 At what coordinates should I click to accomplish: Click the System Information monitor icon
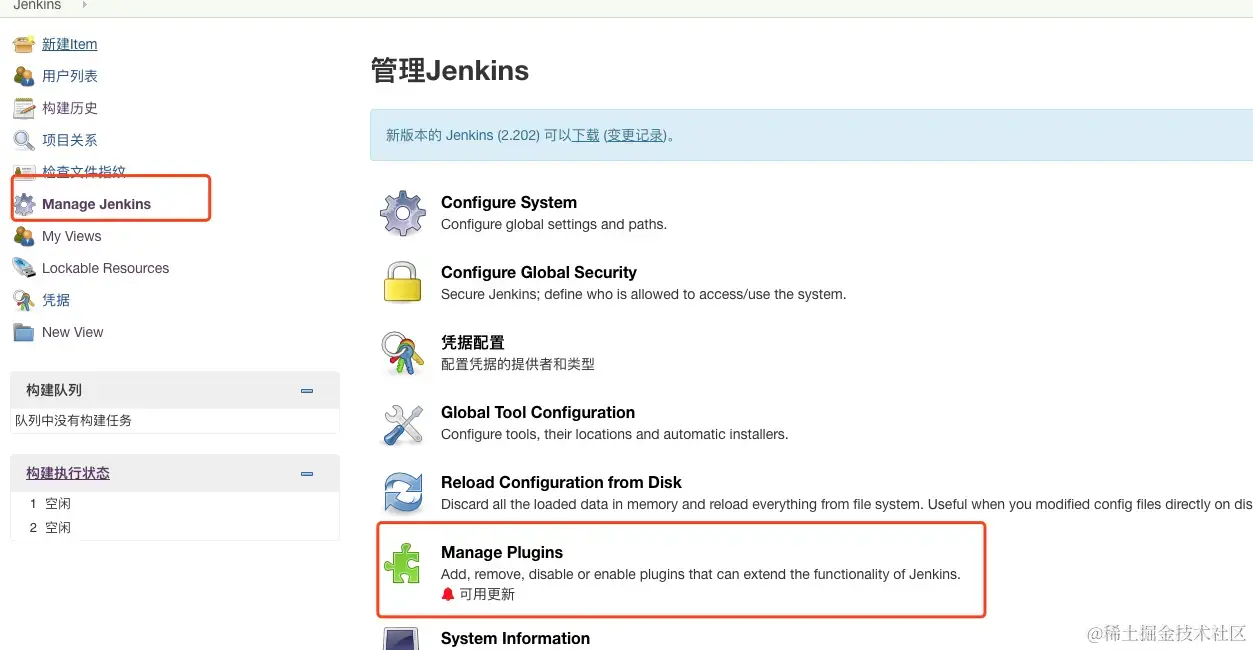pyautogui.click(x=403, y=638)
